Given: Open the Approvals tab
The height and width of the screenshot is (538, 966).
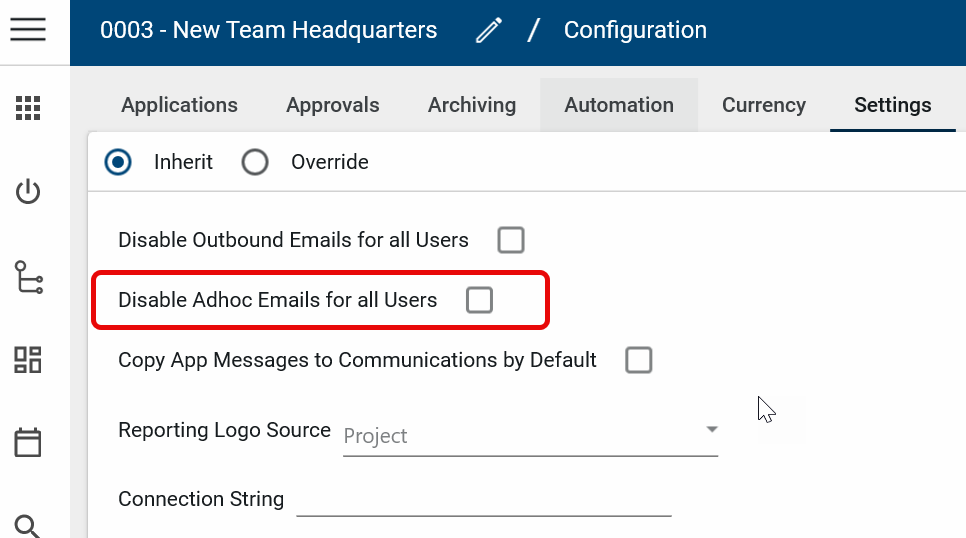Looking at the screenshot, I should (x=333, y=105).
